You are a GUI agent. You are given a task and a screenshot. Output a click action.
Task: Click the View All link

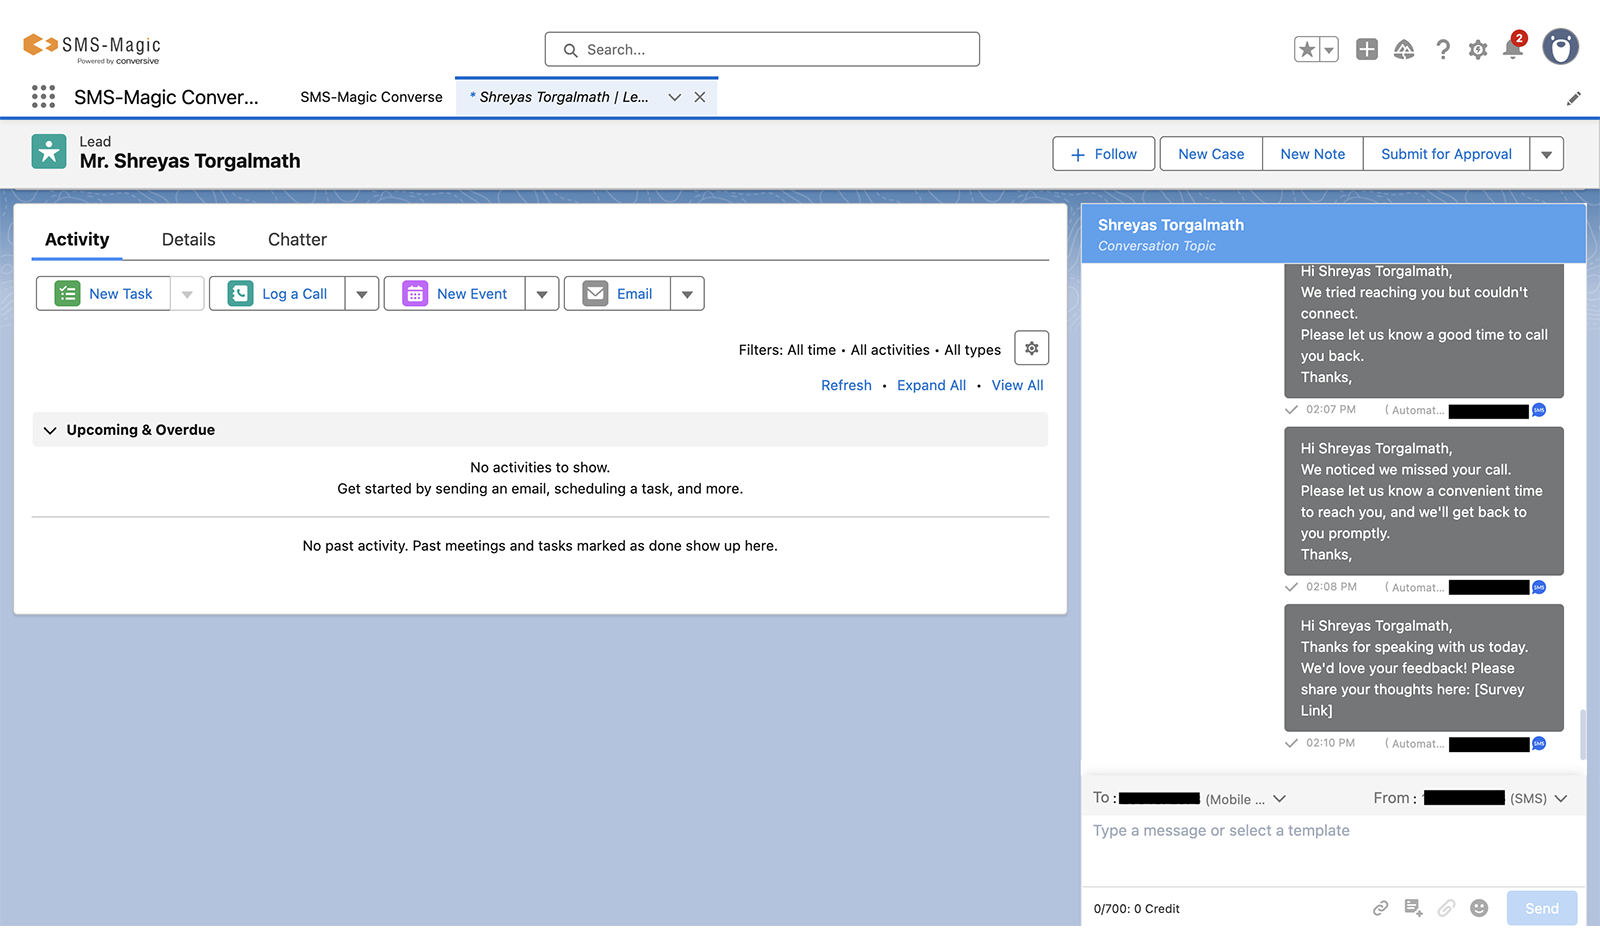click(1018, 385)
